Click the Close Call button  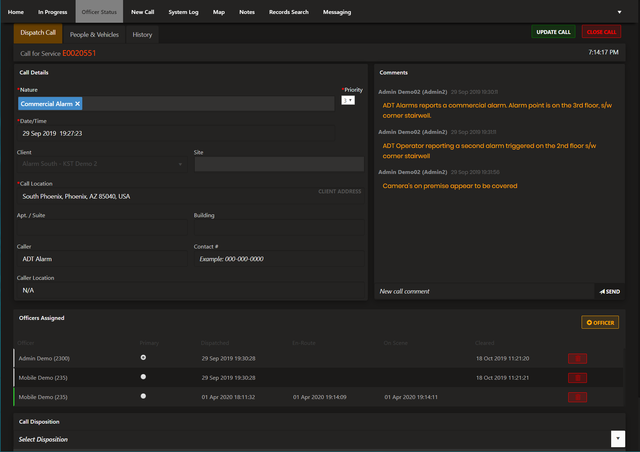click(601, 32)
